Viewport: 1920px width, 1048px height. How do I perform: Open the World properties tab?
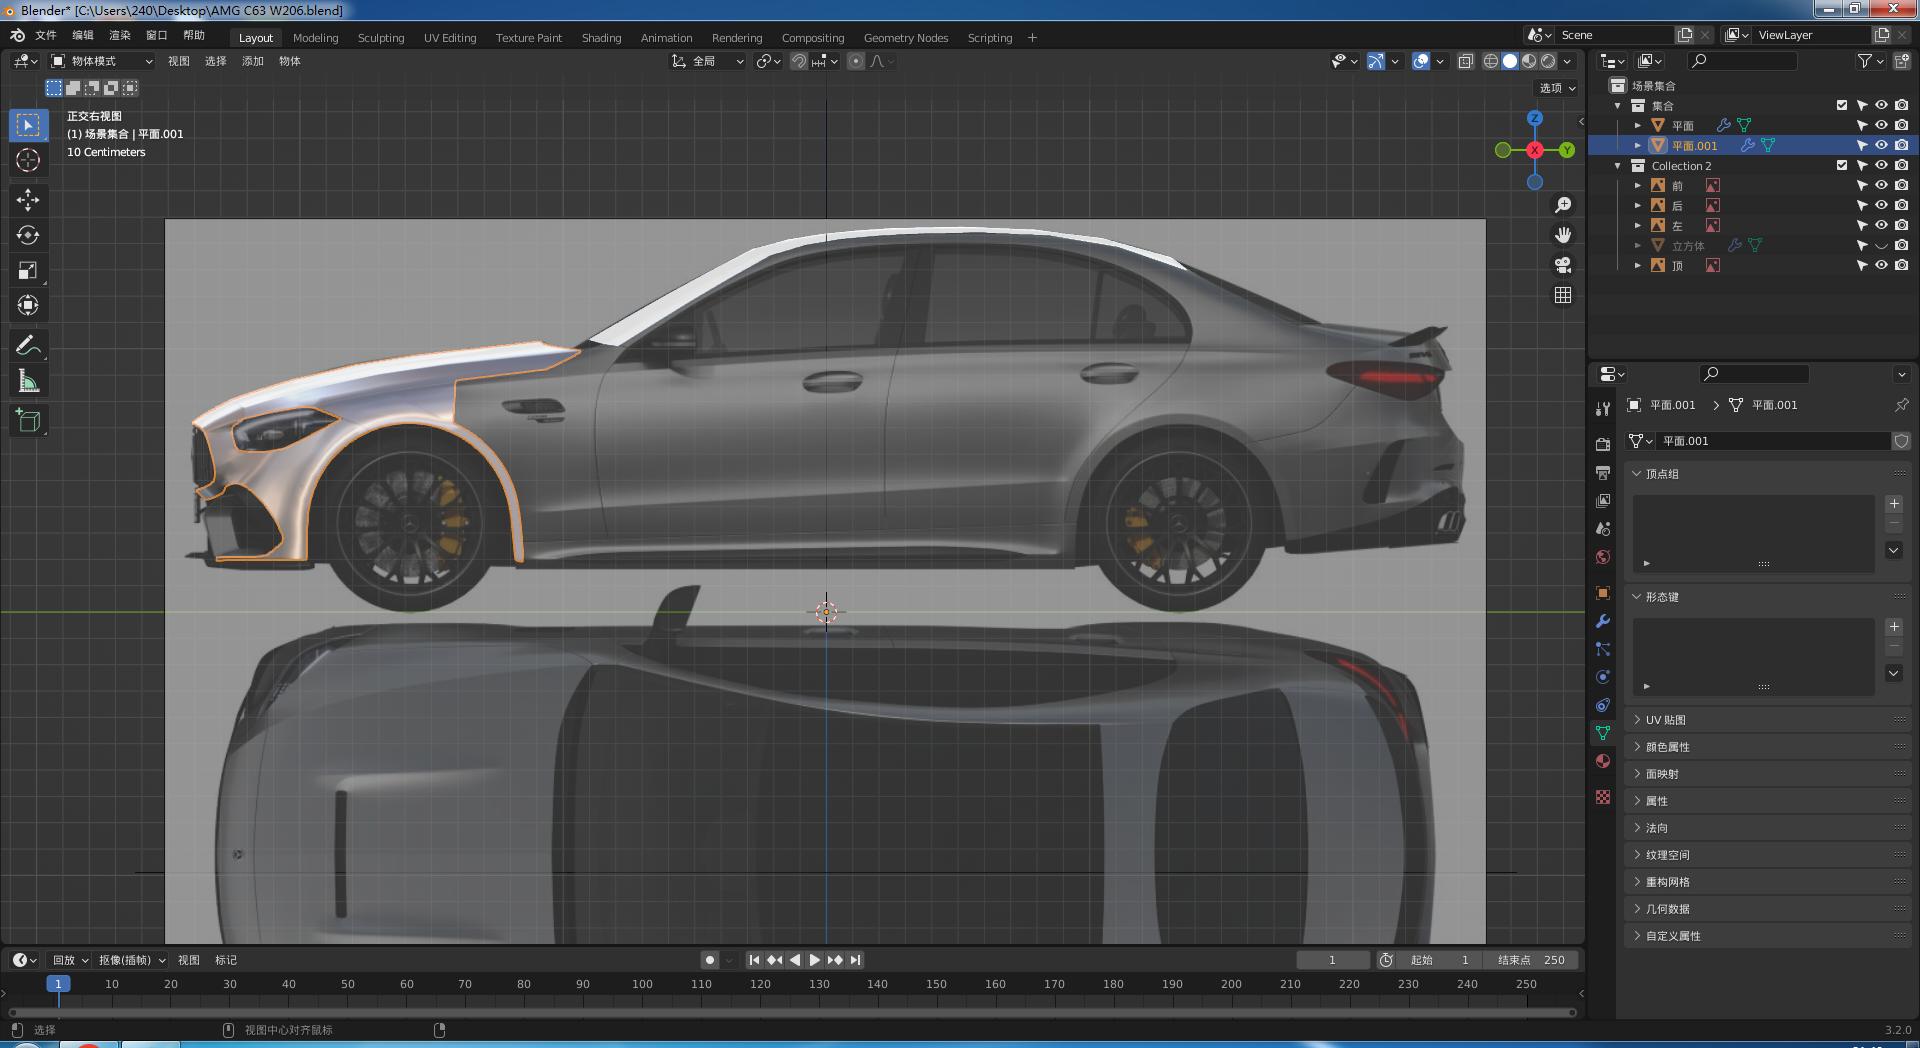pos(1603,557)
